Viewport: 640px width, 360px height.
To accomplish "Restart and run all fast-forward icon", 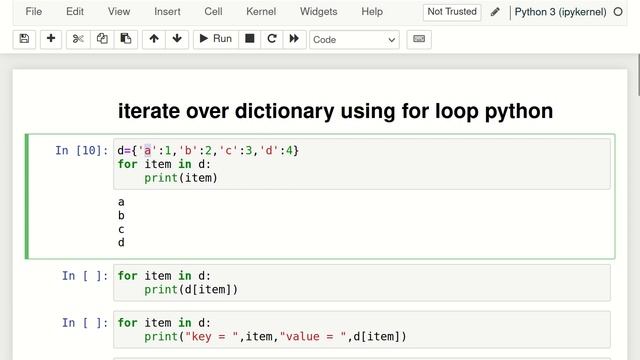I will [x=294, y=39].
